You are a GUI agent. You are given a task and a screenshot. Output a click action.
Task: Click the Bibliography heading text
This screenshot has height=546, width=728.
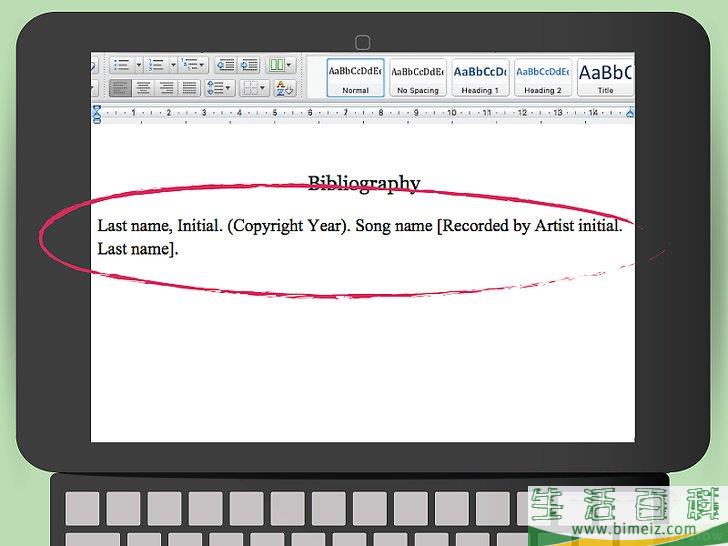pos(364,184)
